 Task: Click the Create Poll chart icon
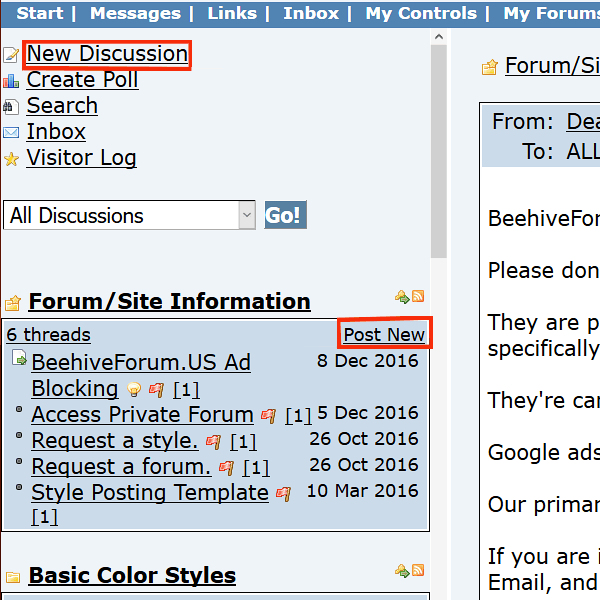coord(11,81)
